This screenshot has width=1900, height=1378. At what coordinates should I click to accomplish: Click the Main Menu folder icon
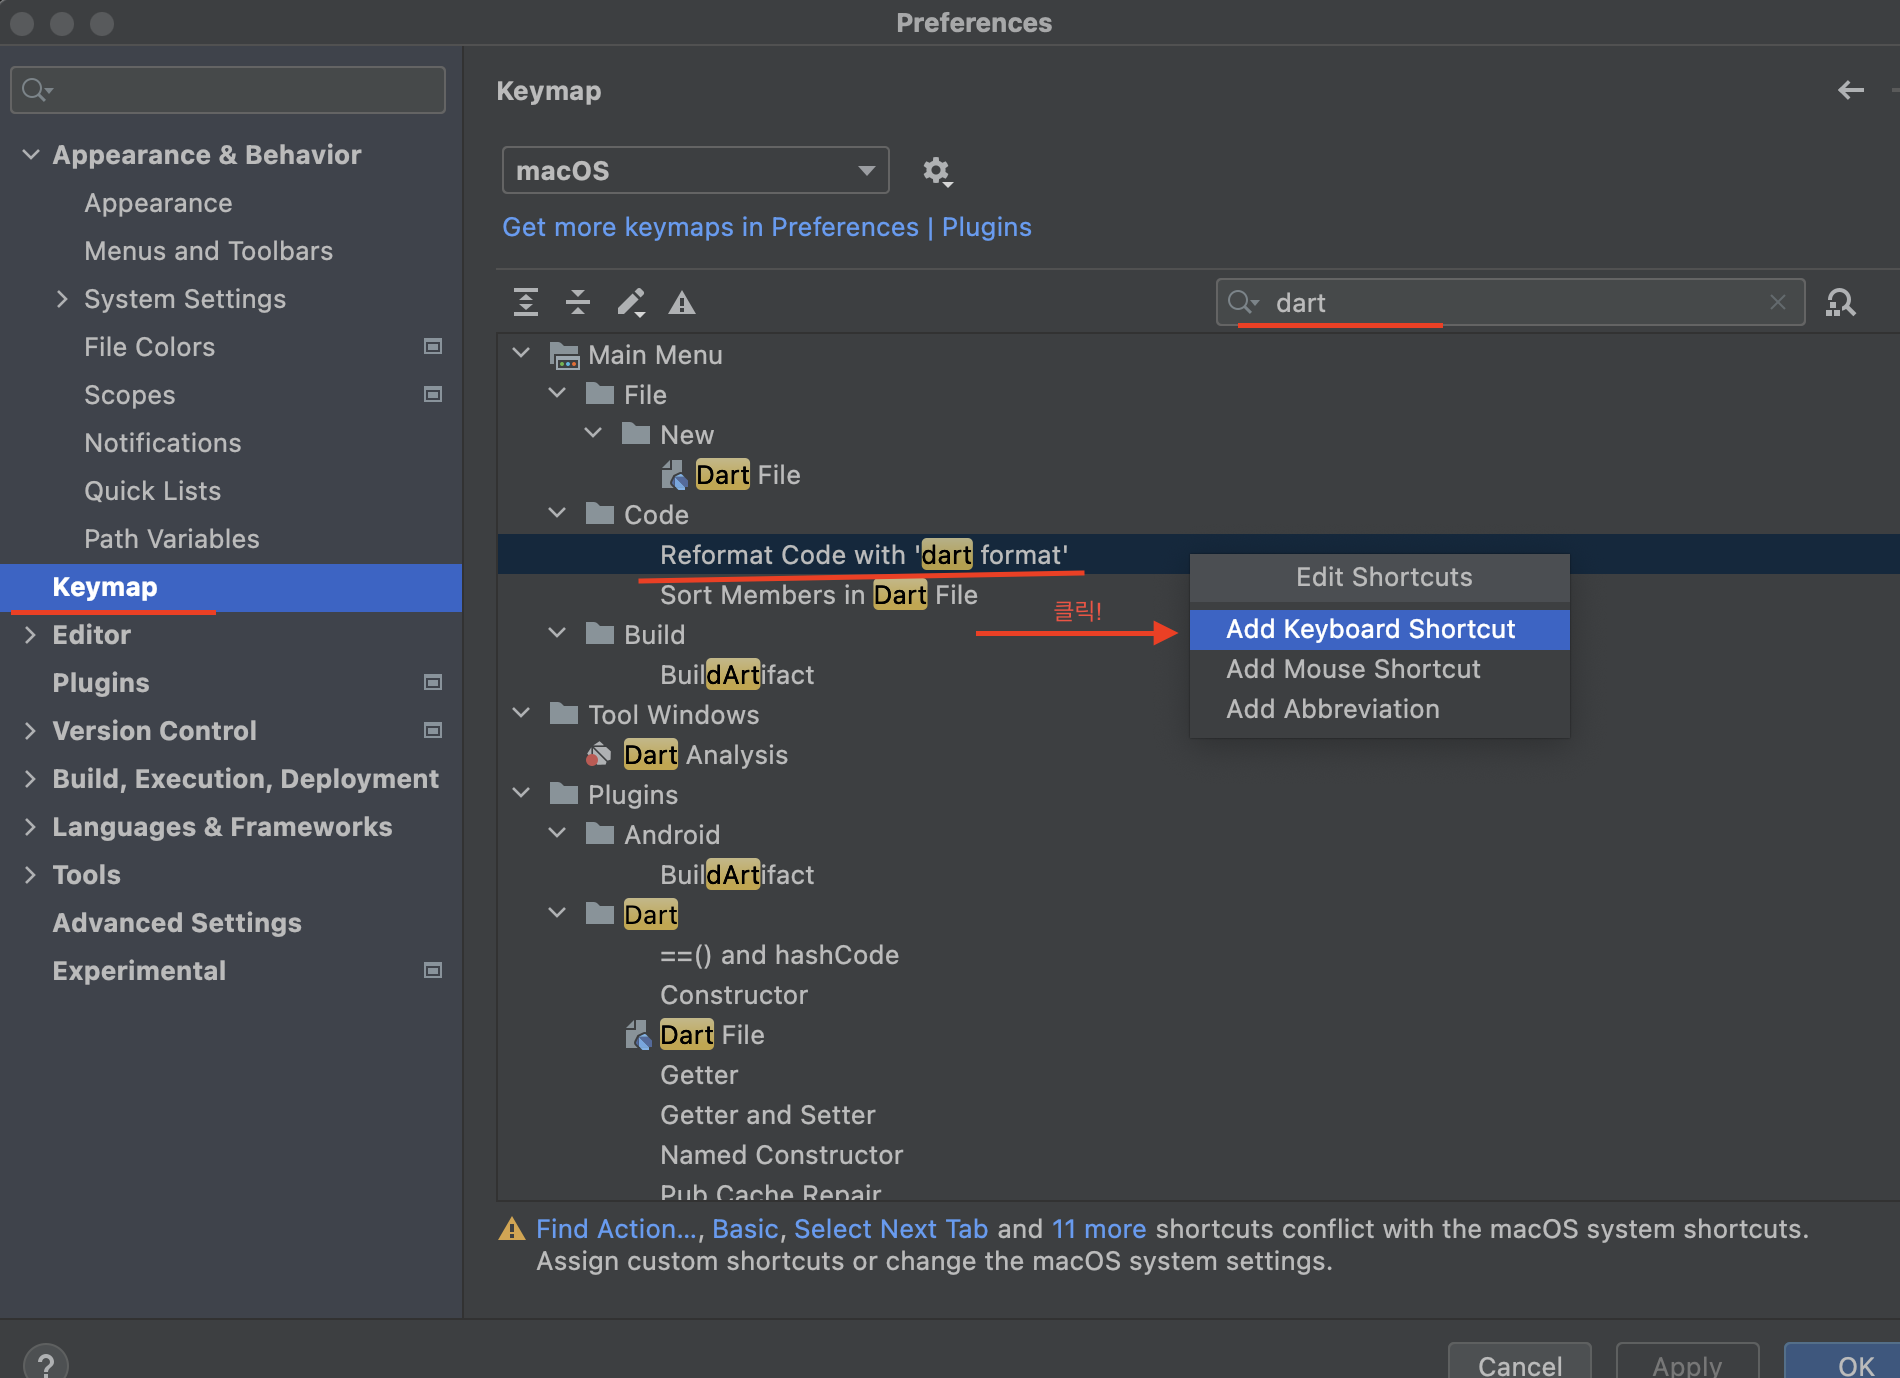(565, 355)
